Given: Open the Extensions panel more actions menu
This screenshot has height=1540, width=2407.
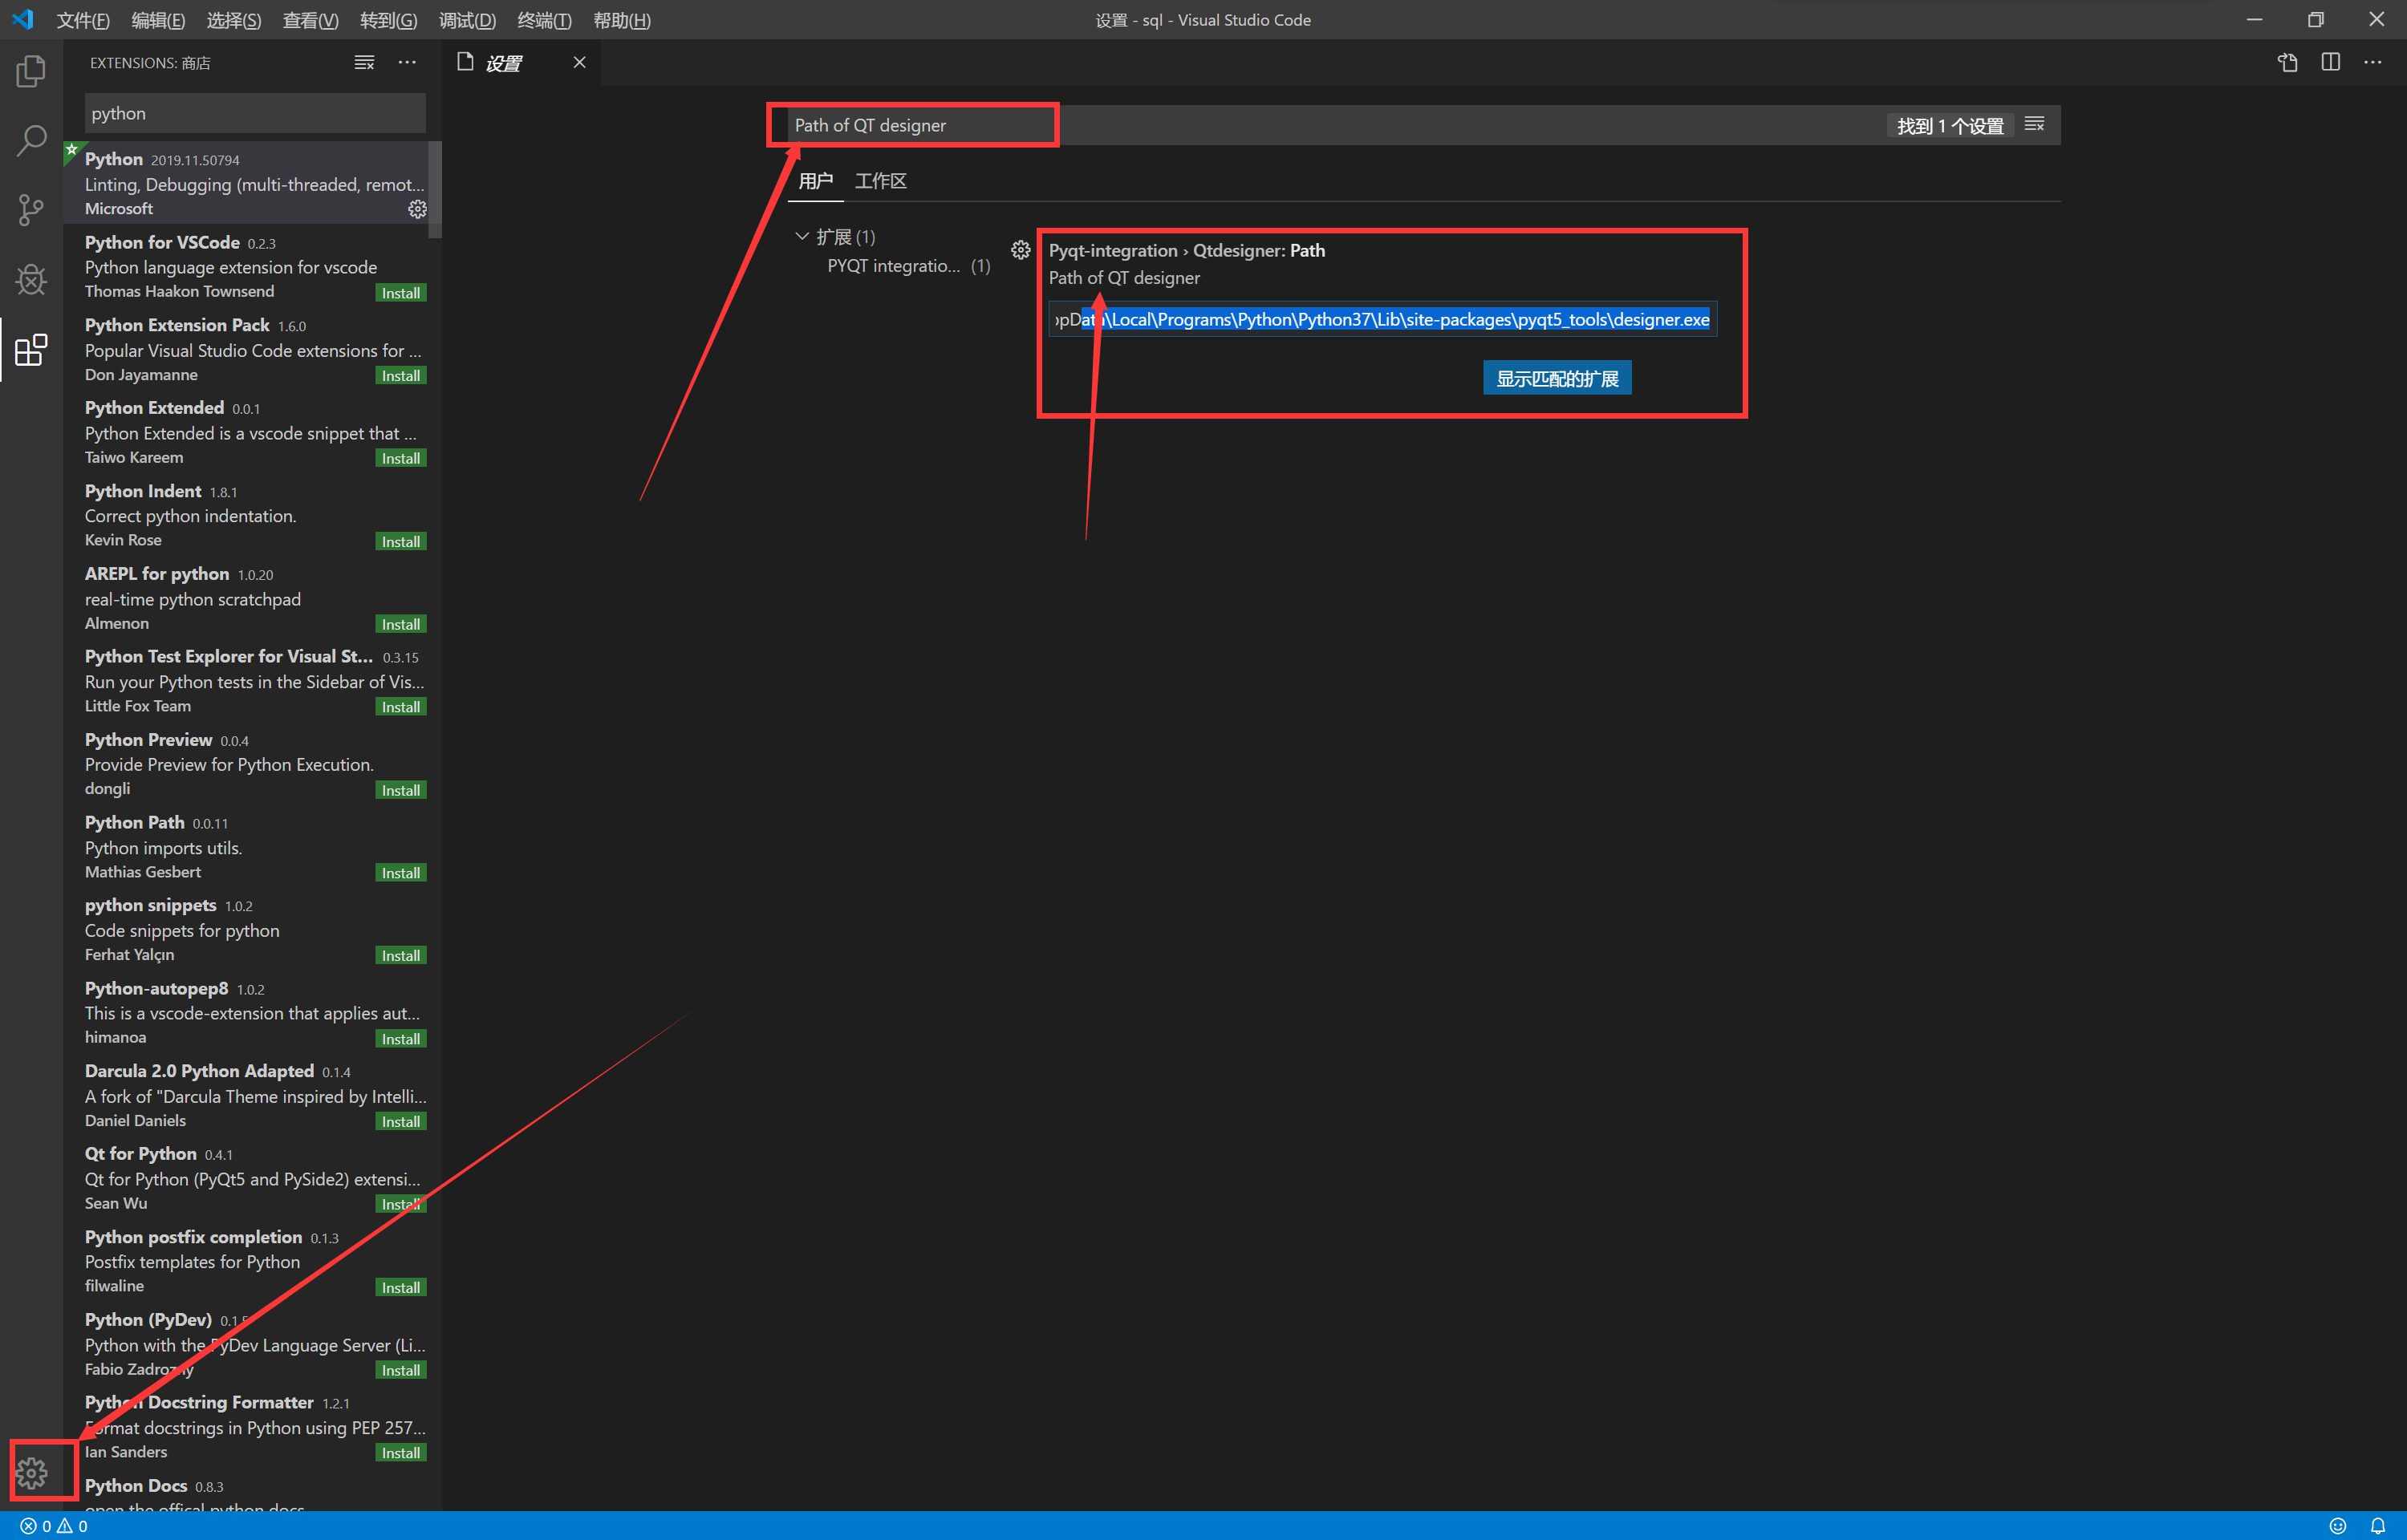Looking at the screenshot, I should pos(407,62).
